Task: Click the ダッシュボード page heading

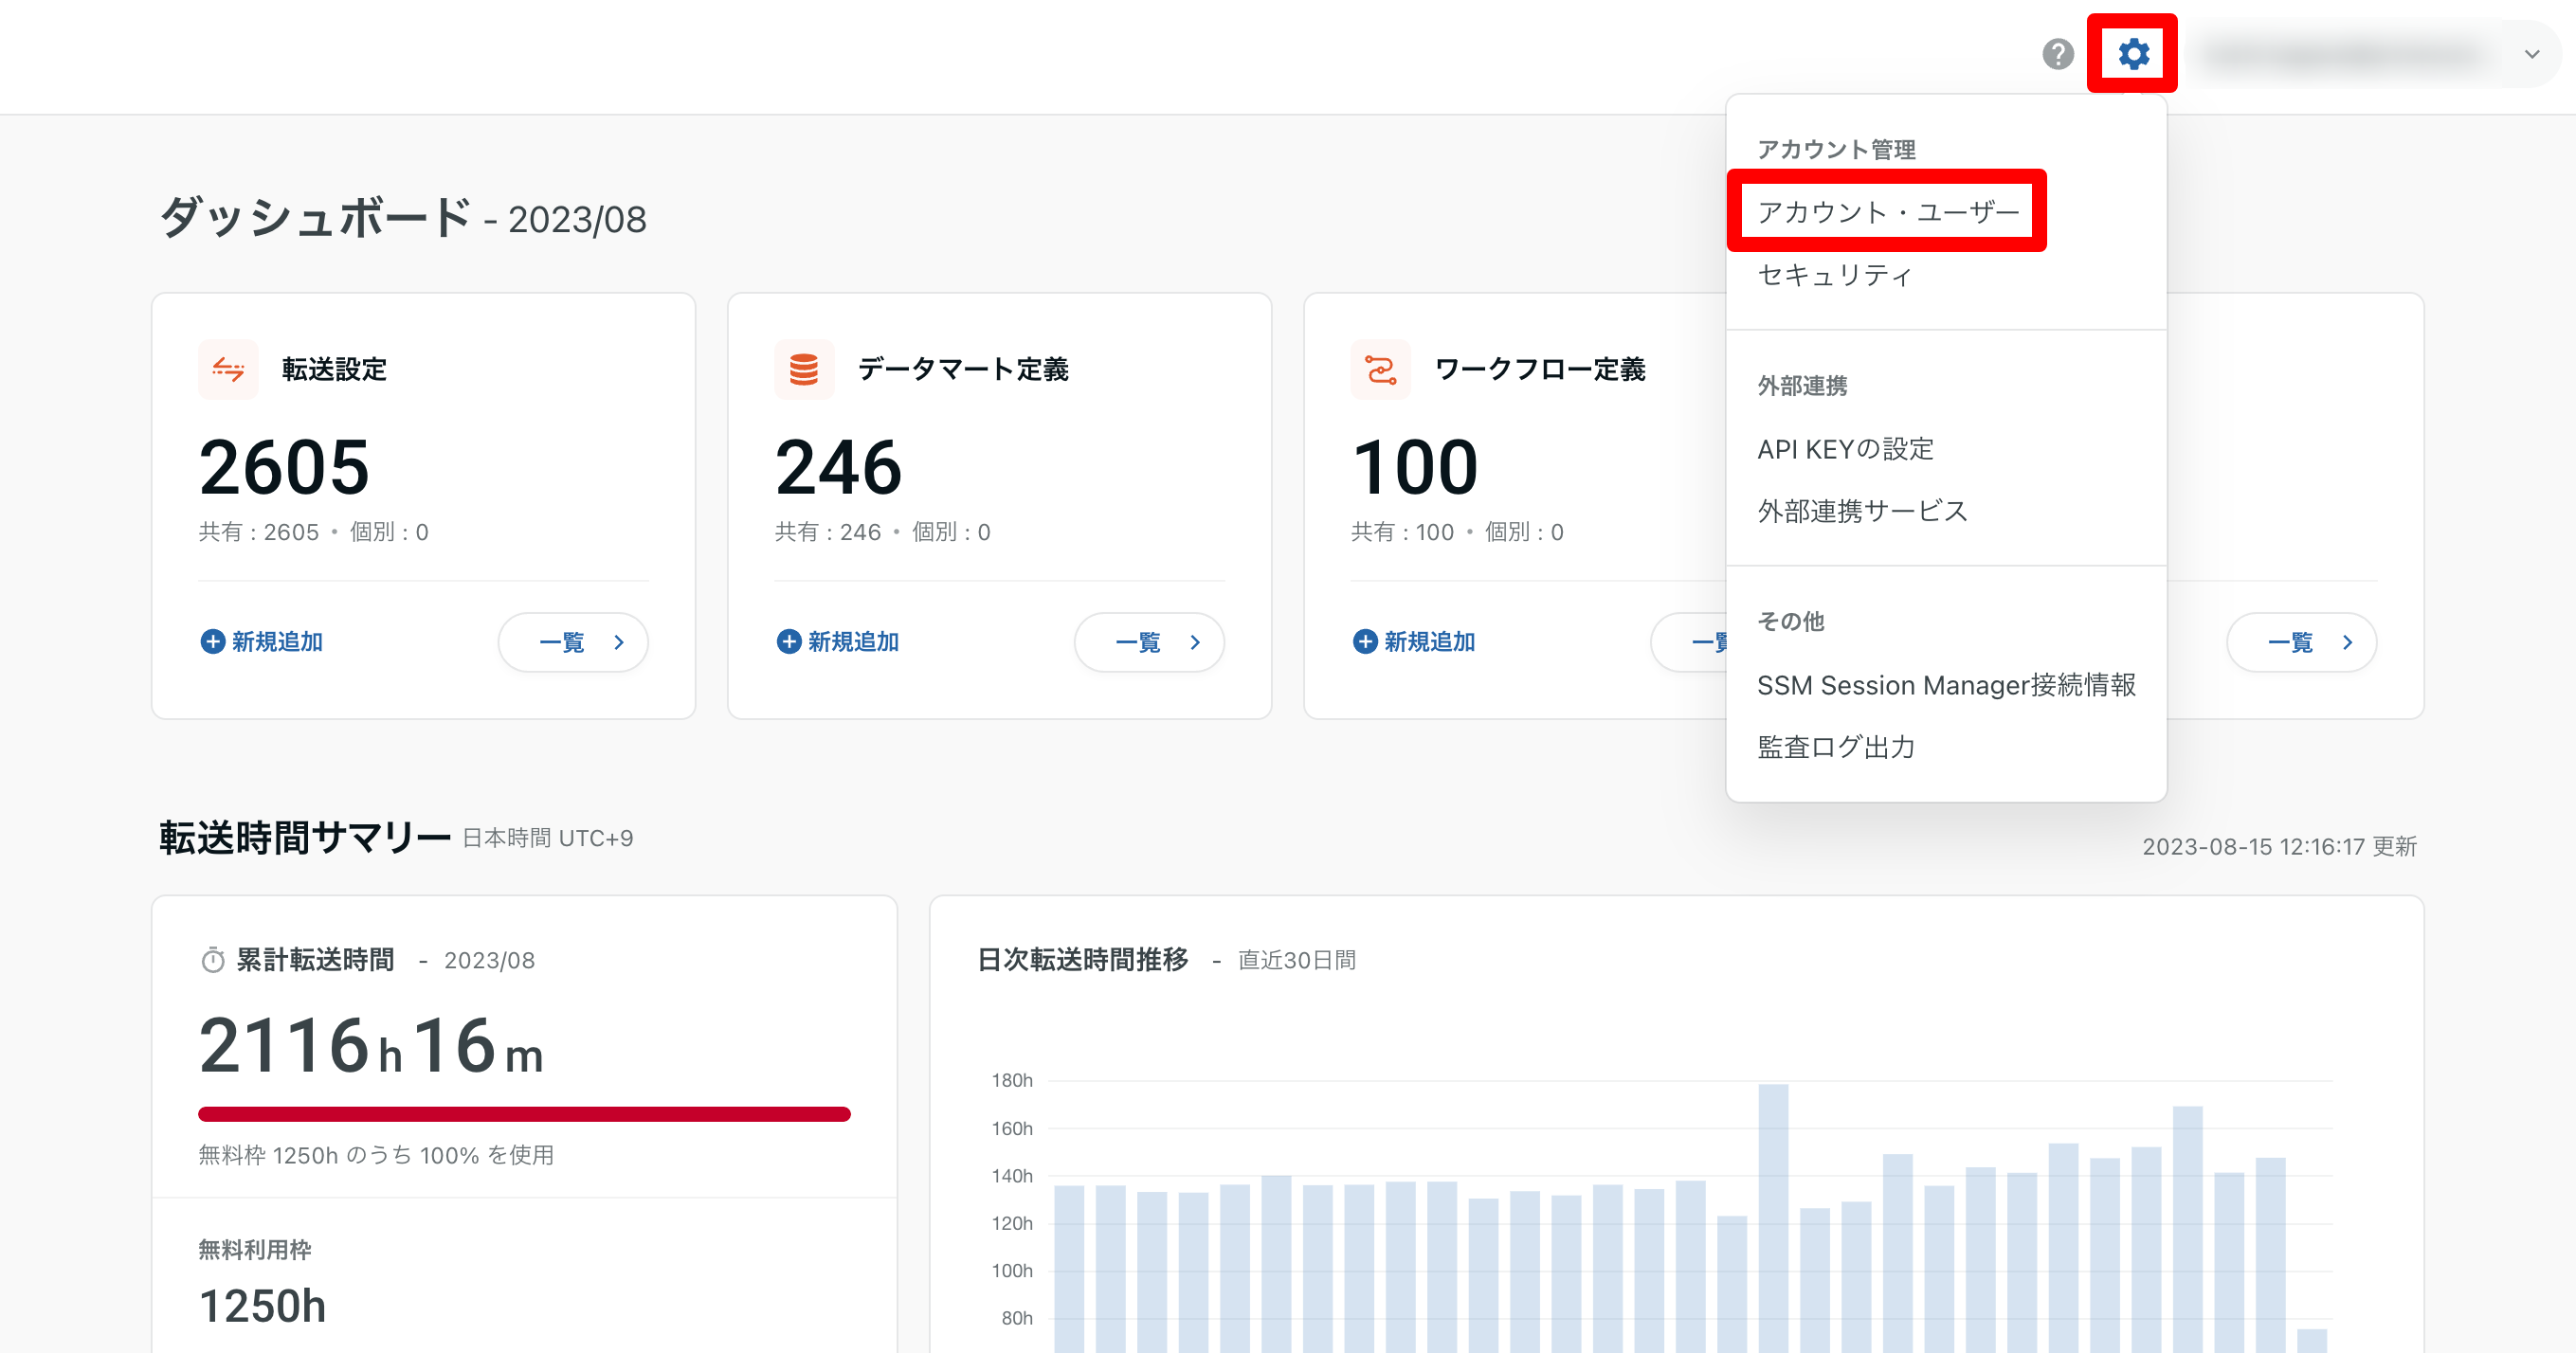Action: (x=315, y=217)
